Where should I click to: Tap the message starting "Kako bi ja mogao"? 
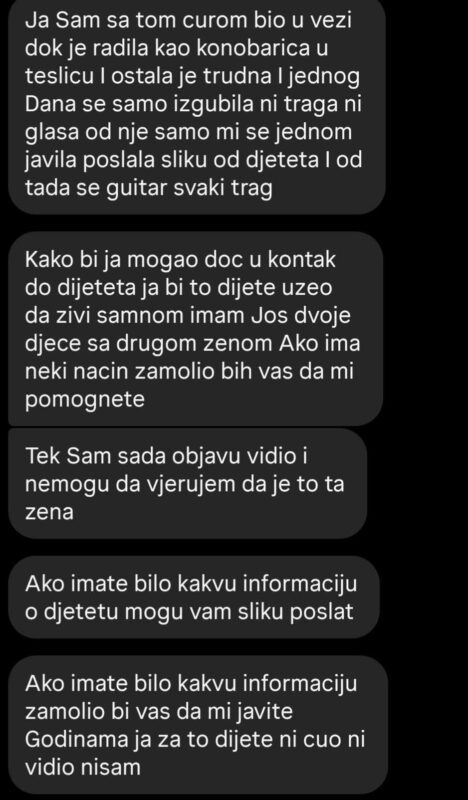[195, 329]
